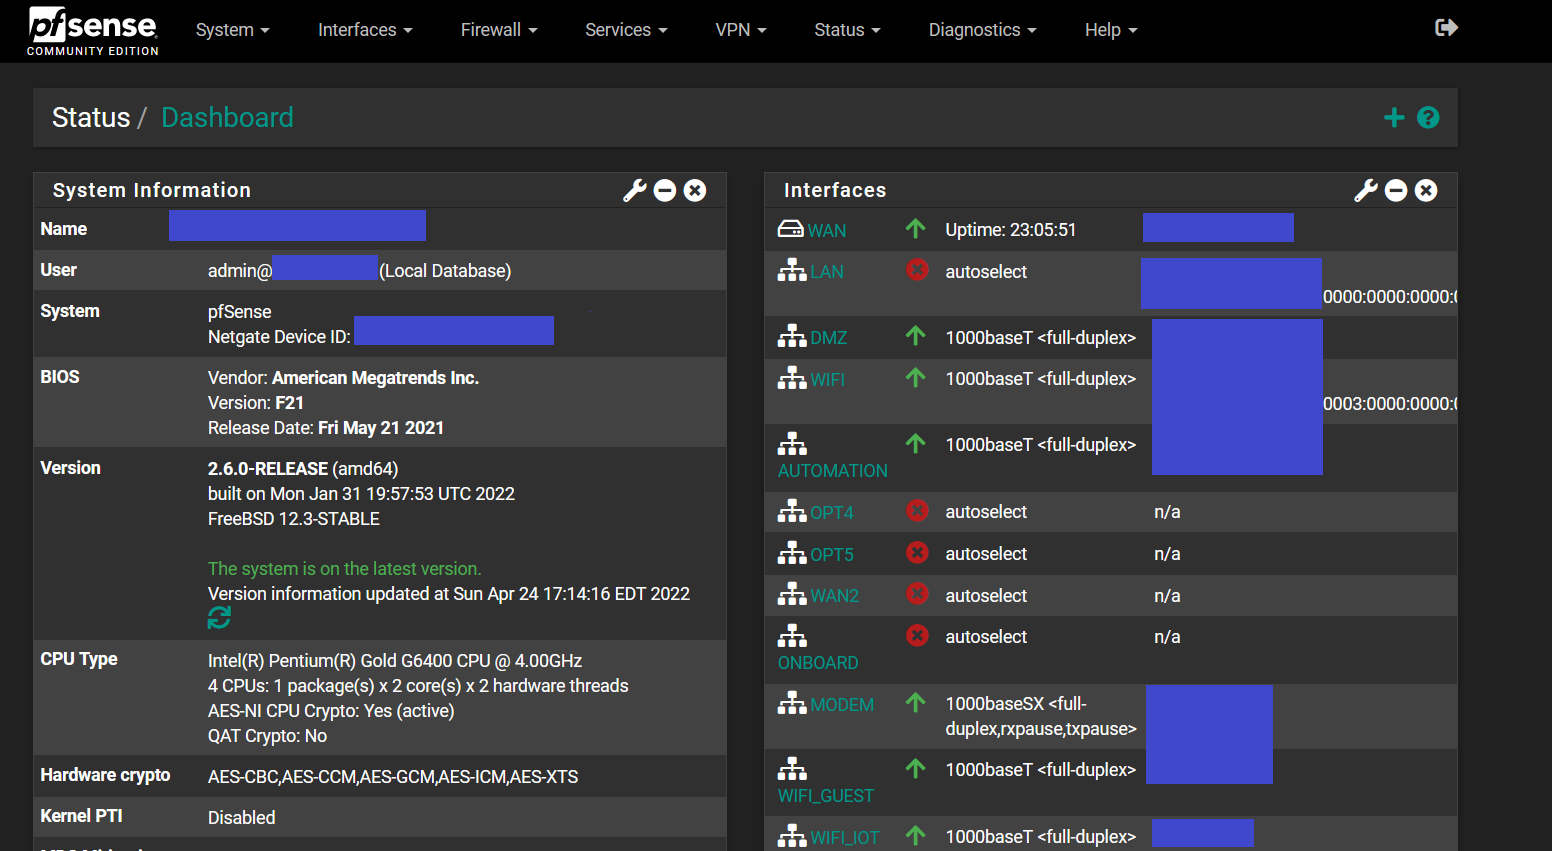Close the Interfaces widget
Viewport: 1552px width, 851px height.
click(x=1426, y=190)
